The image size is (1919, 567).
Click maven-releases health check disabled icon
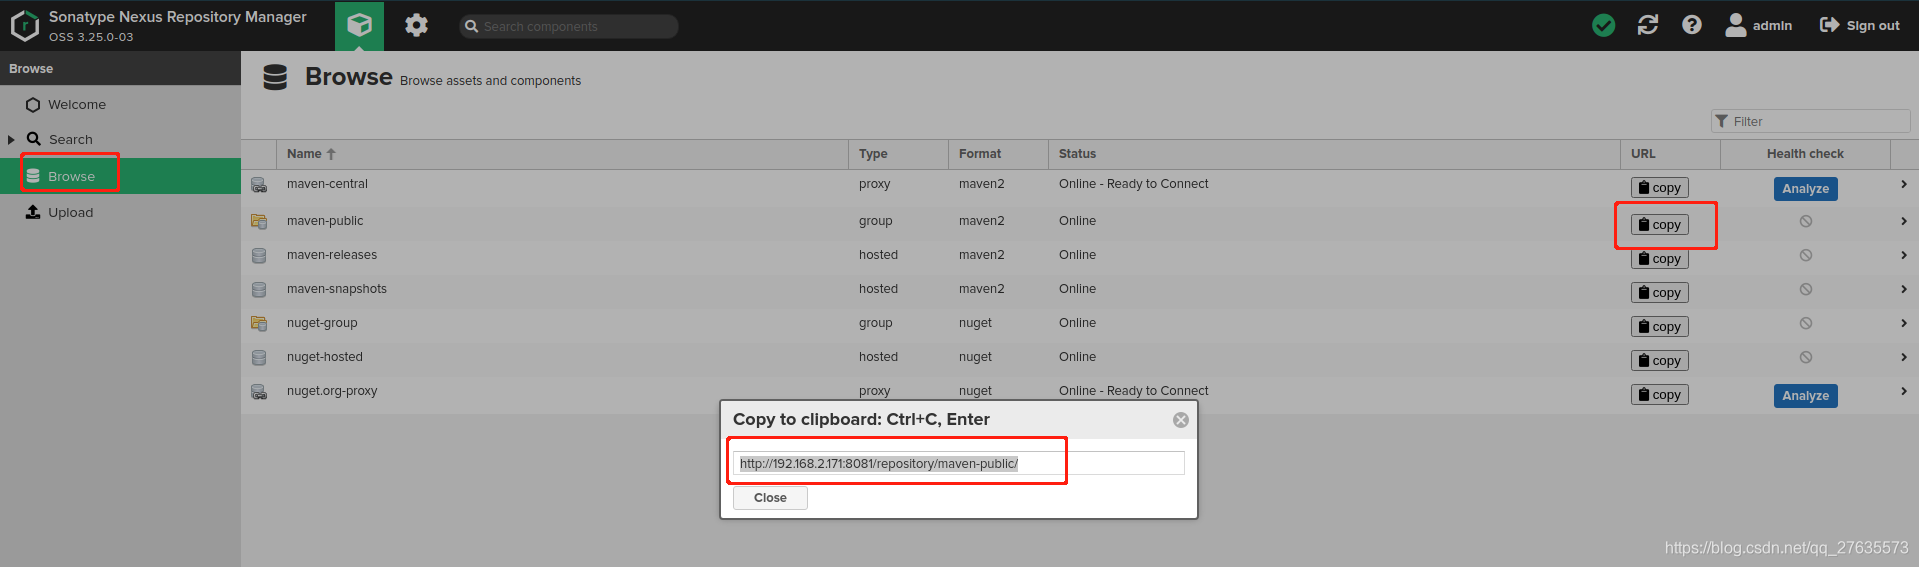click(x=1805, y=256)
